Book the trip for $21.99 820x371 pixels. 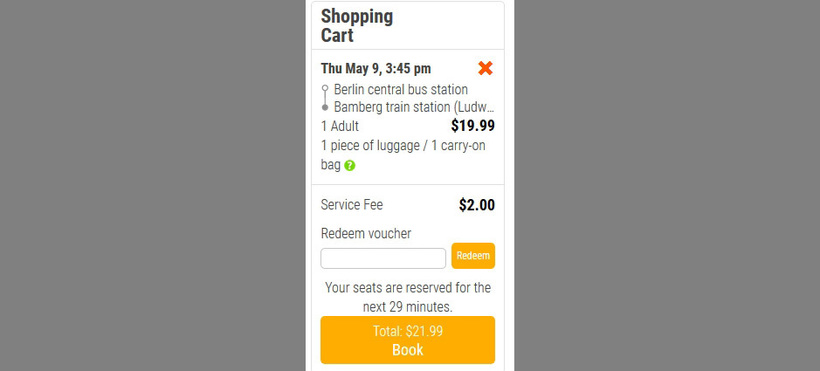(408, 340)
